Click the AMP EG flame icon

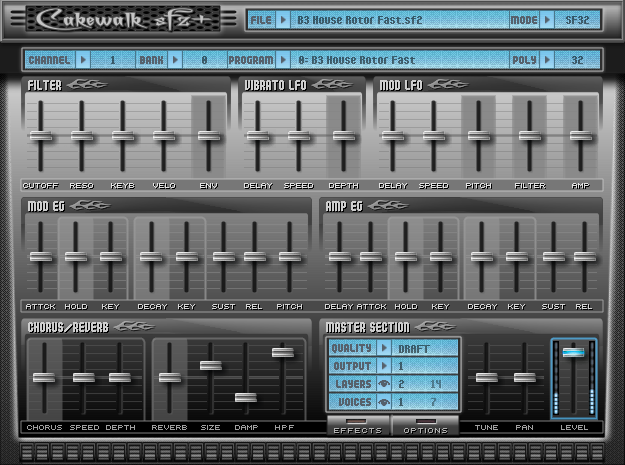[x=388, y=206]
